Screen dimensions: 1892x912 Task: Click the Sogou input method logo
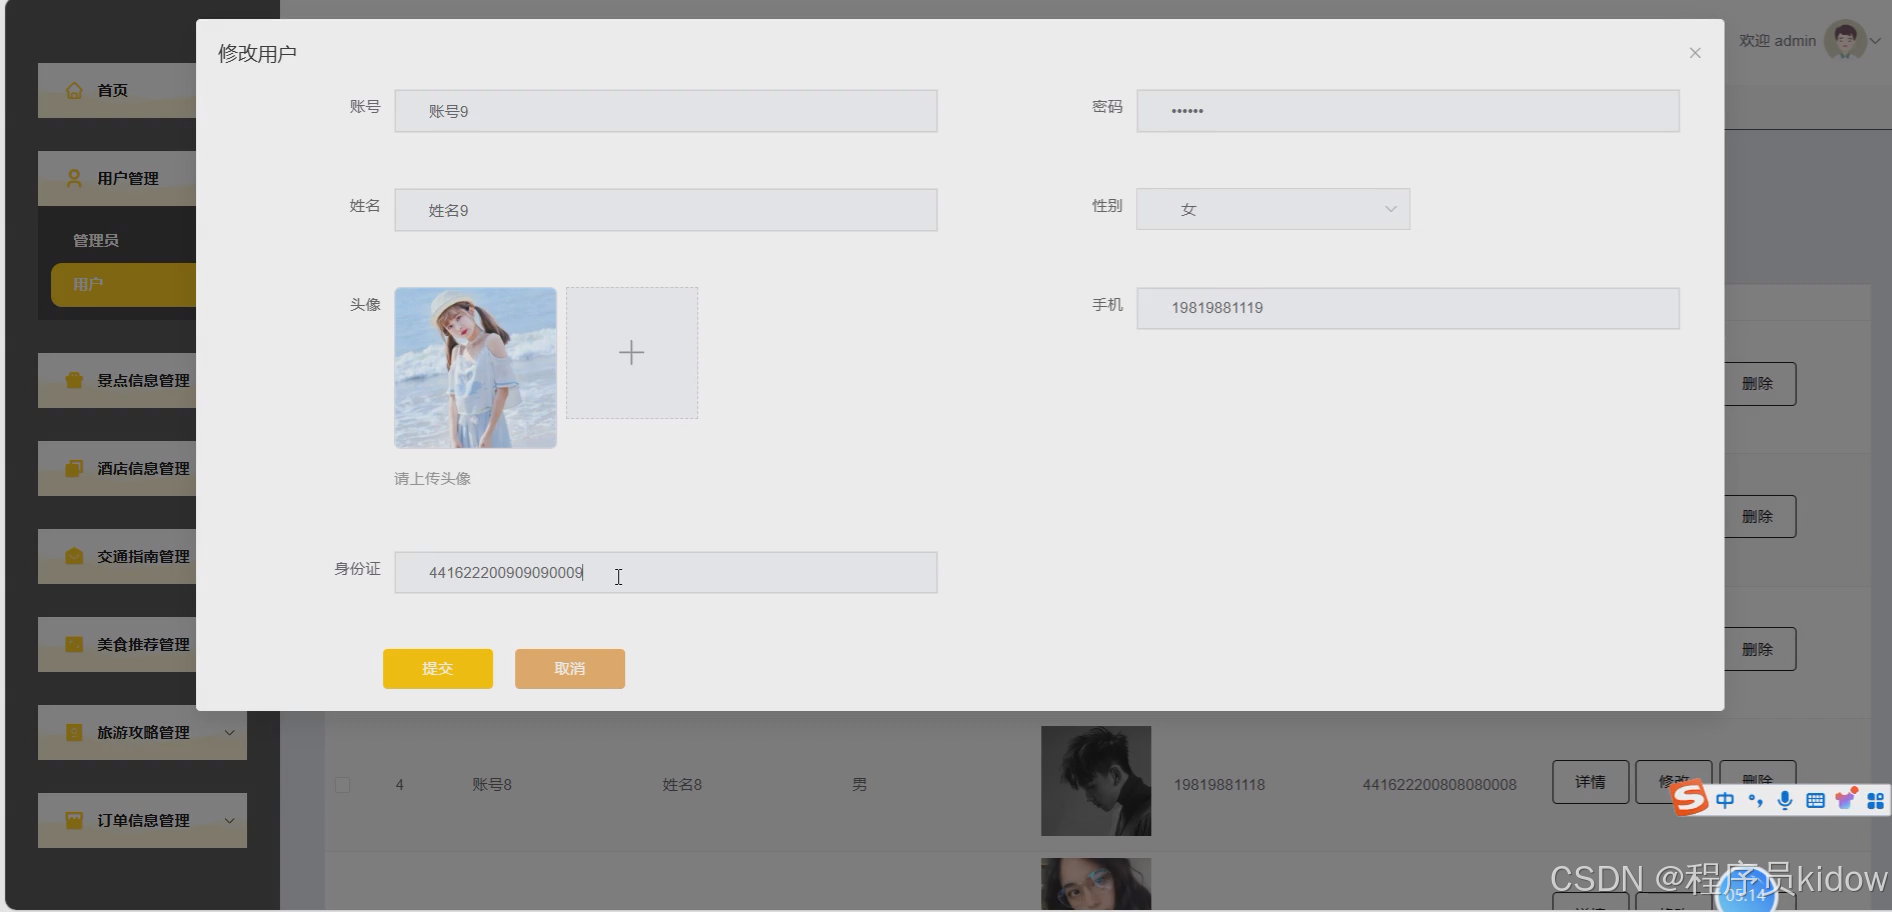pos(1689,799)
